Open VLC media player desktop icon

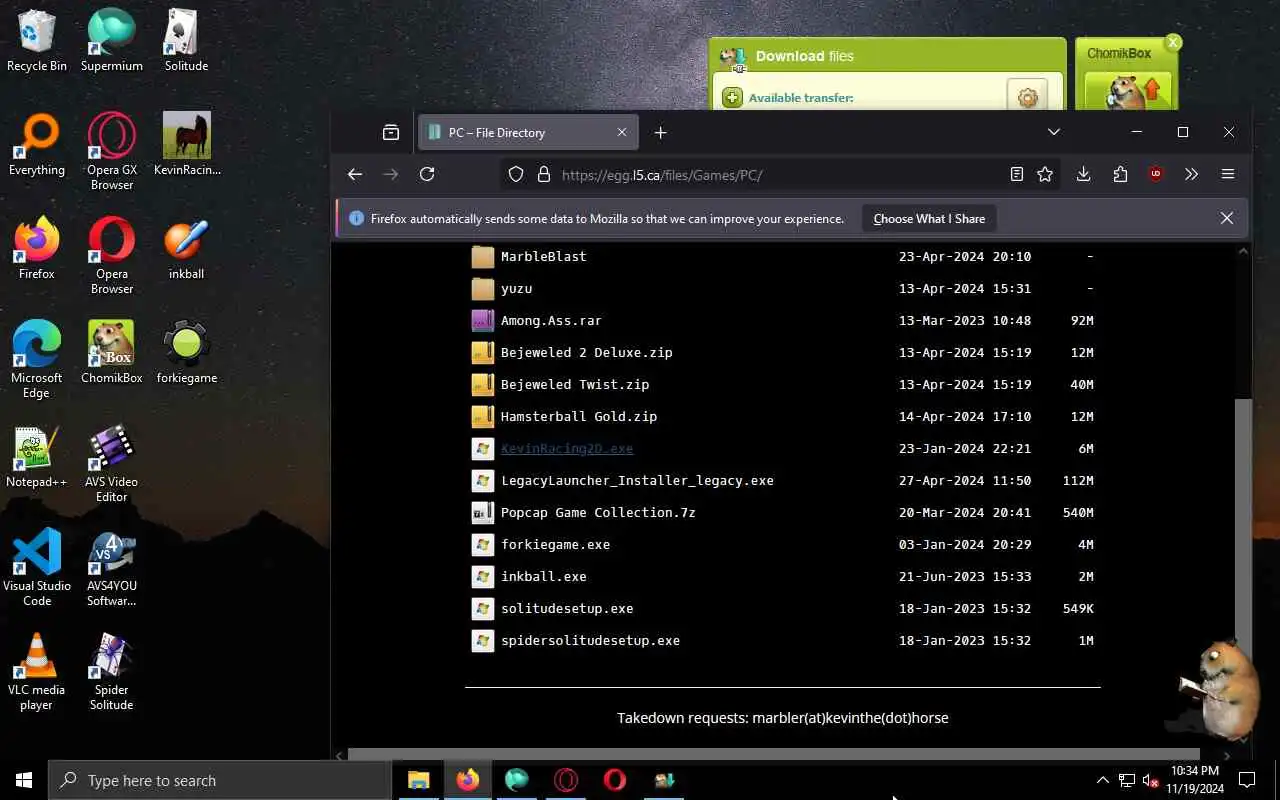37,672
